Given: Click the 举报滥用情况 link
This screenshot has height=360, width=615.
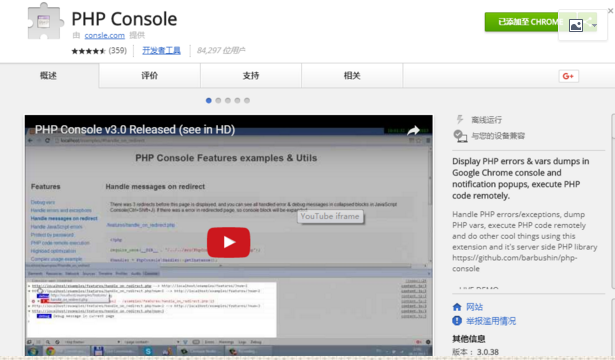Looking at the screenshot, I should tap(491, 321).
